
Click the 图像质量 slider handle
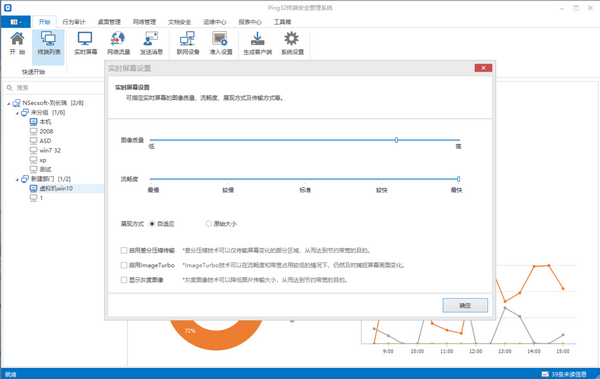tap(396, 140)
